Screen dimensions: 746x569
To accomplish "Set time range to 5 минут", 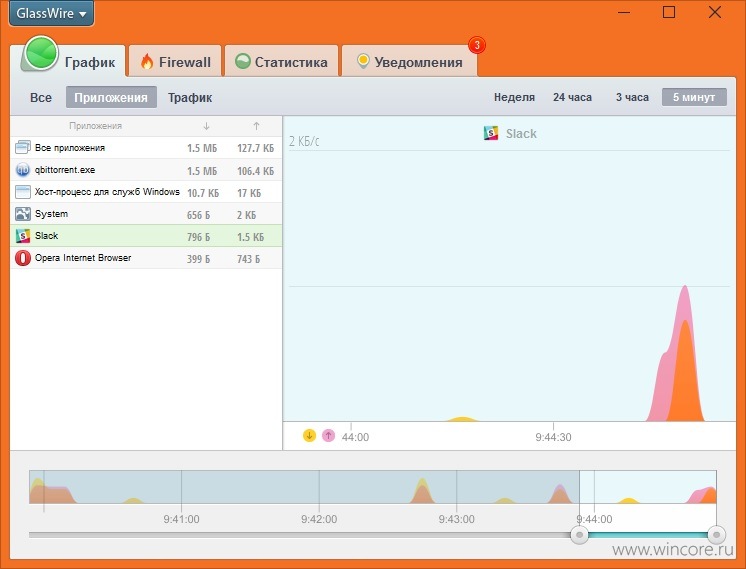I will click(x=694, y=98).
